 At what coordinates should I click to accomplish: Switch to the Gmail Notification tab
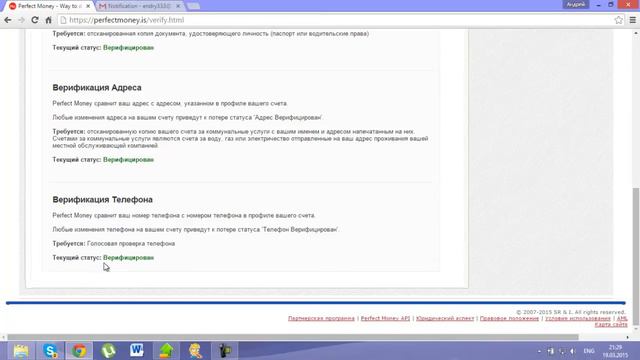pos(139,6)
